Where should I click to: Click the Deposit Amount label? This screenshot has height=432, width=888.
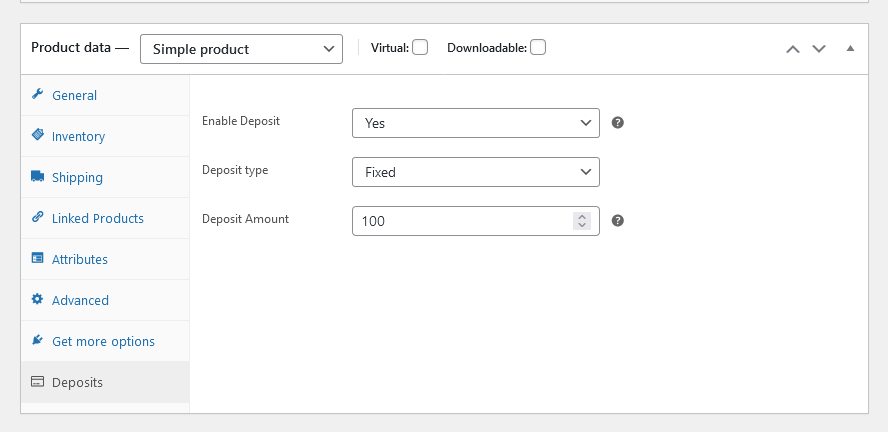coord(245,219)
